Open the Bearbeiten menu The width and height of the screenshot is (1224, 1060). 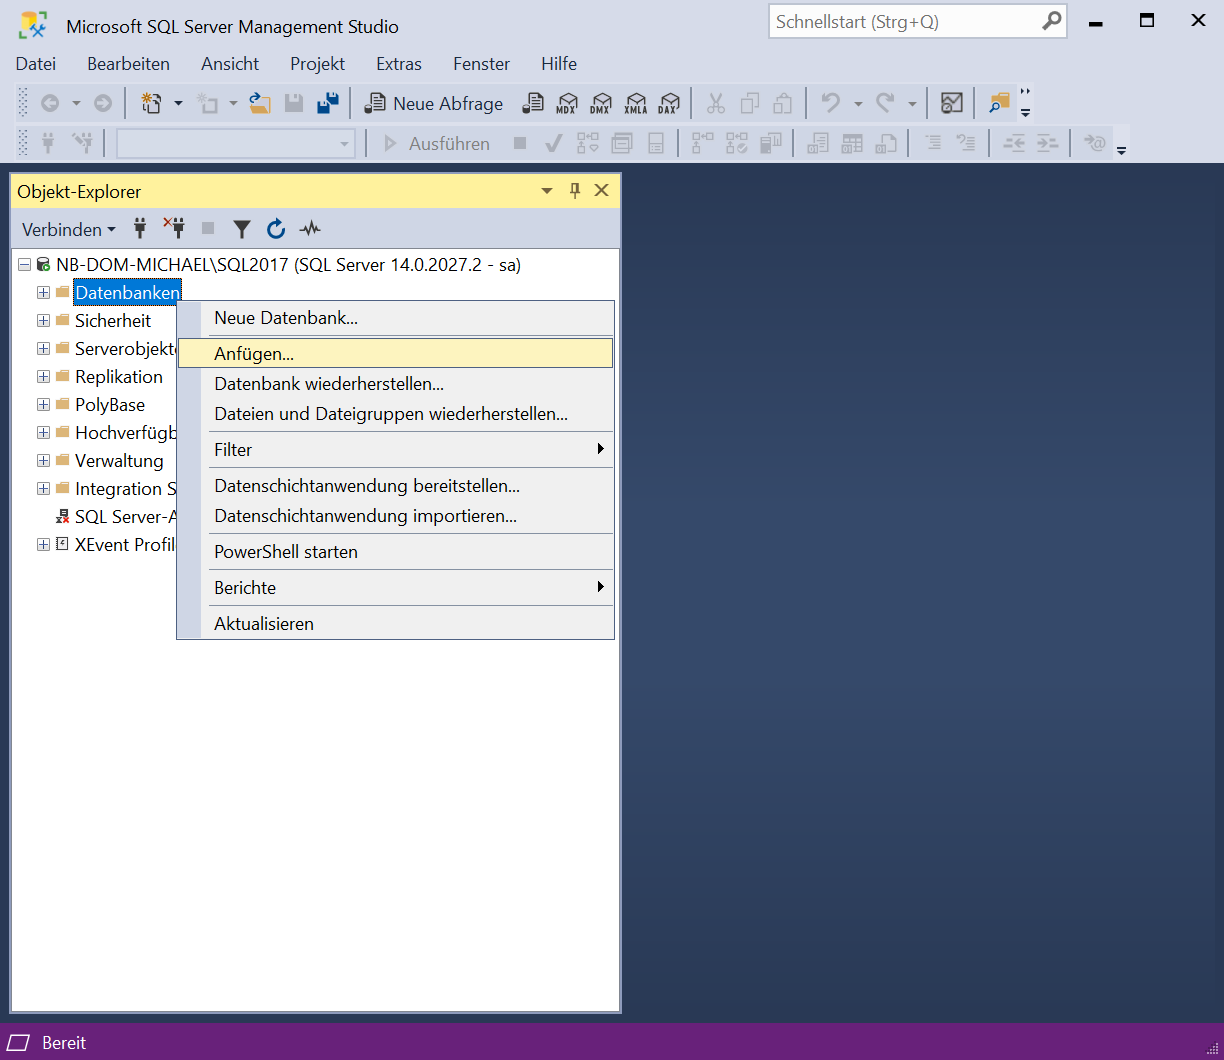[x=129, y=64]
